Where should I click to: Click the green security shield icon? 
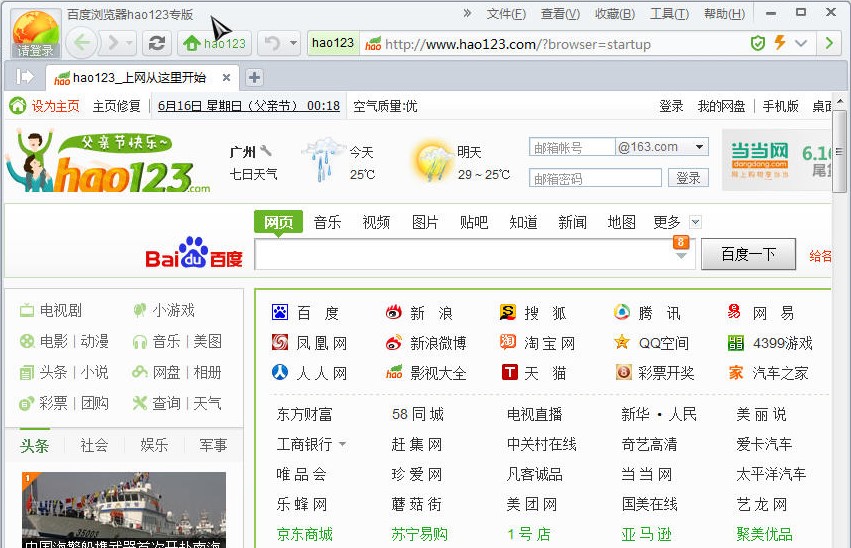coord(758,43)
